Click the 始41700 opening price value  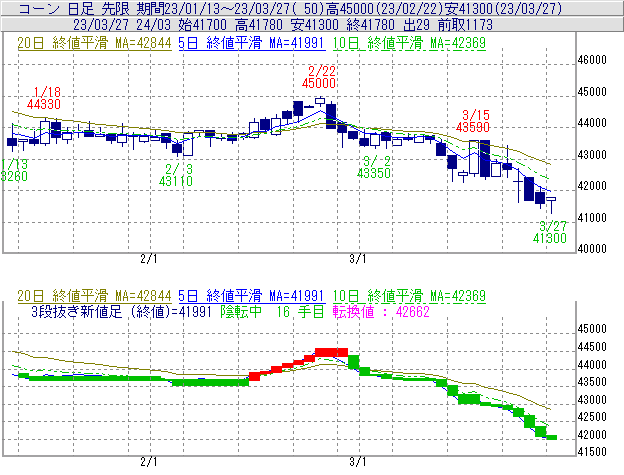[203, 25]
